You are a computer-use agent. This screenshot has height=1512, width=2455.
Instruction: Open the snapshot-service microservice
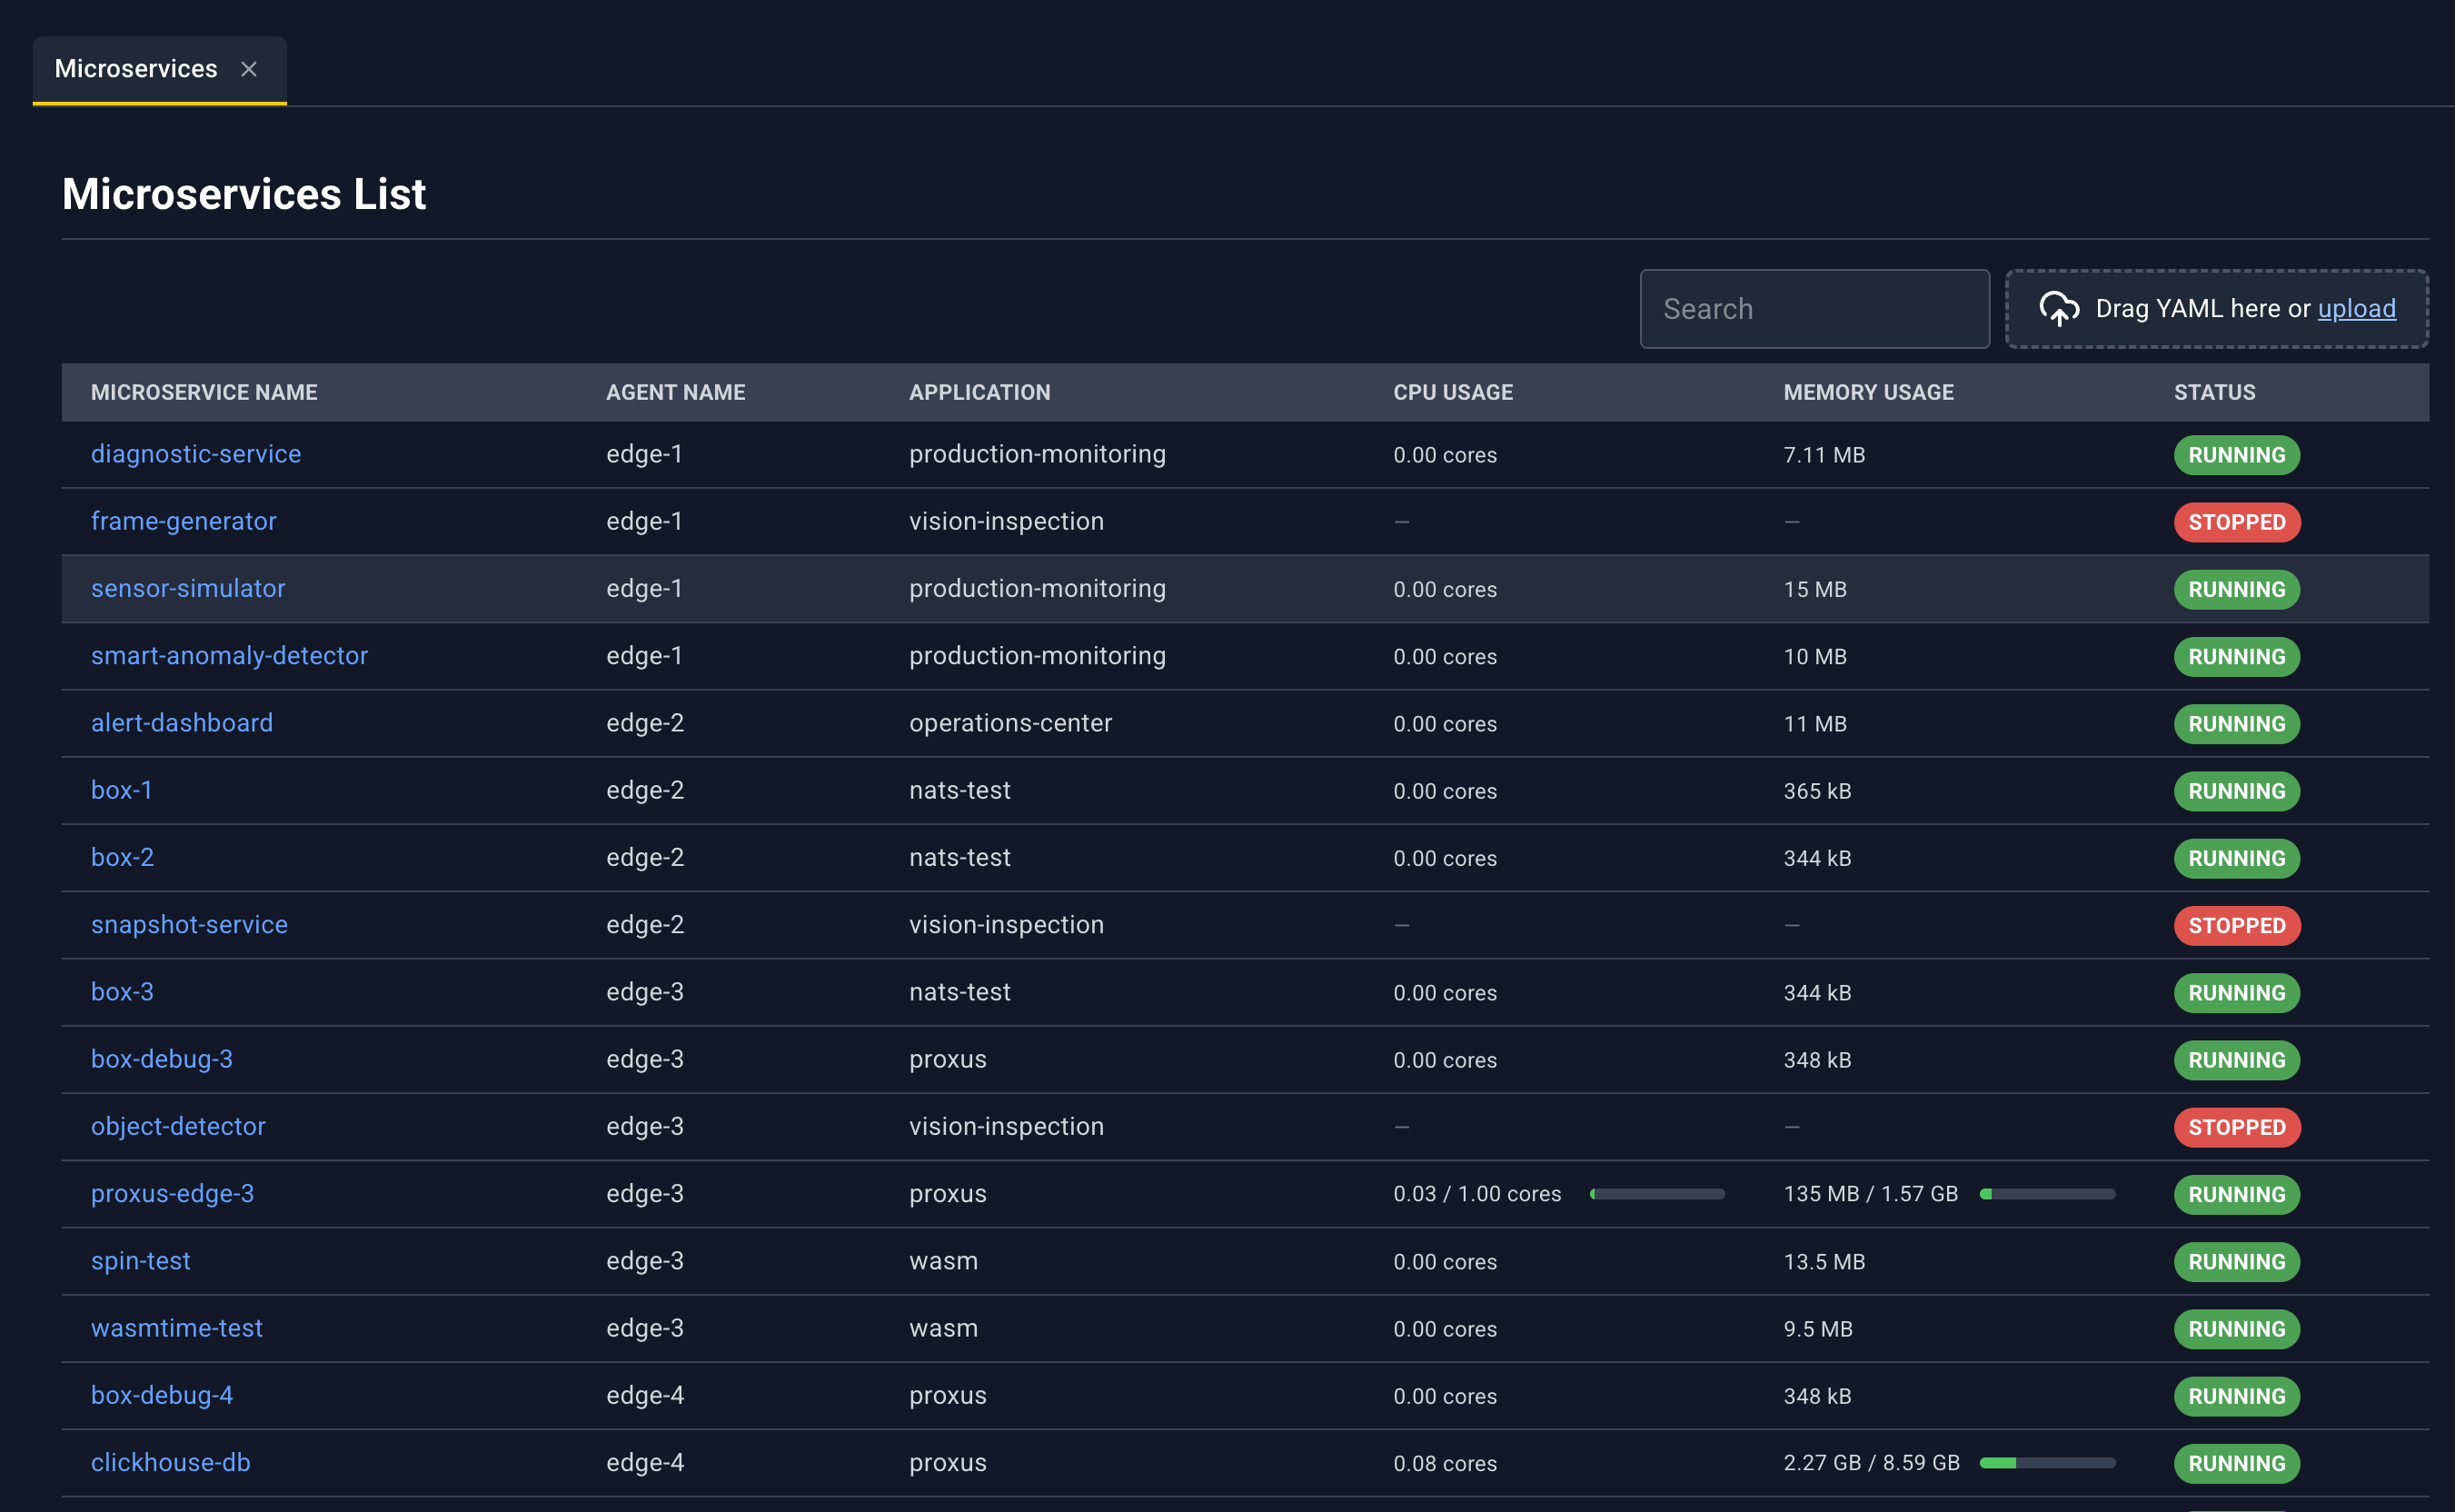189,925
